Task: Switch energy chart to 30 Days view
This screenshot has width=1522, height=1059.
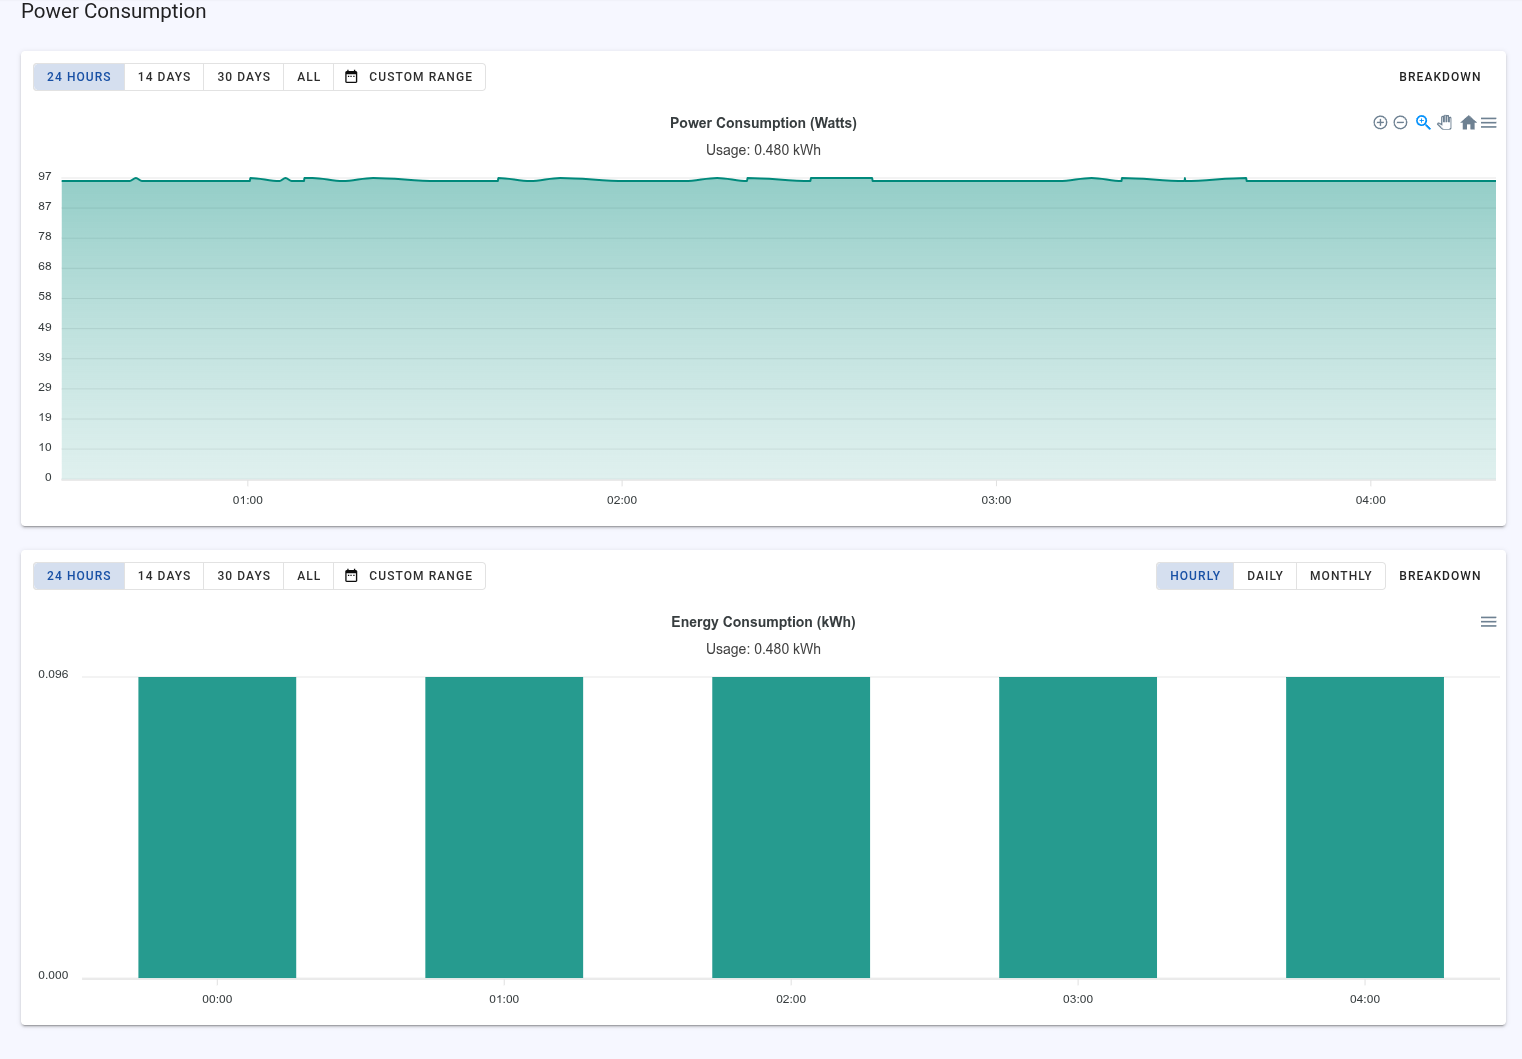Action: (x=243, y=575)
